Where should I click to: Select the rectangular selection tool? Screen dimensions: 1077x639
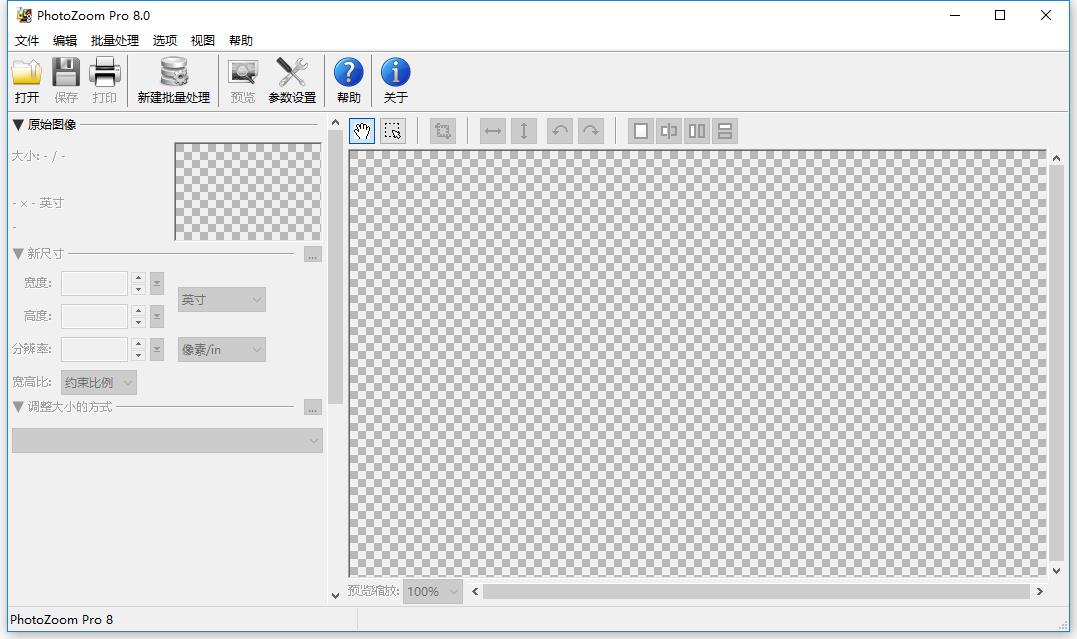coord(393,131)
